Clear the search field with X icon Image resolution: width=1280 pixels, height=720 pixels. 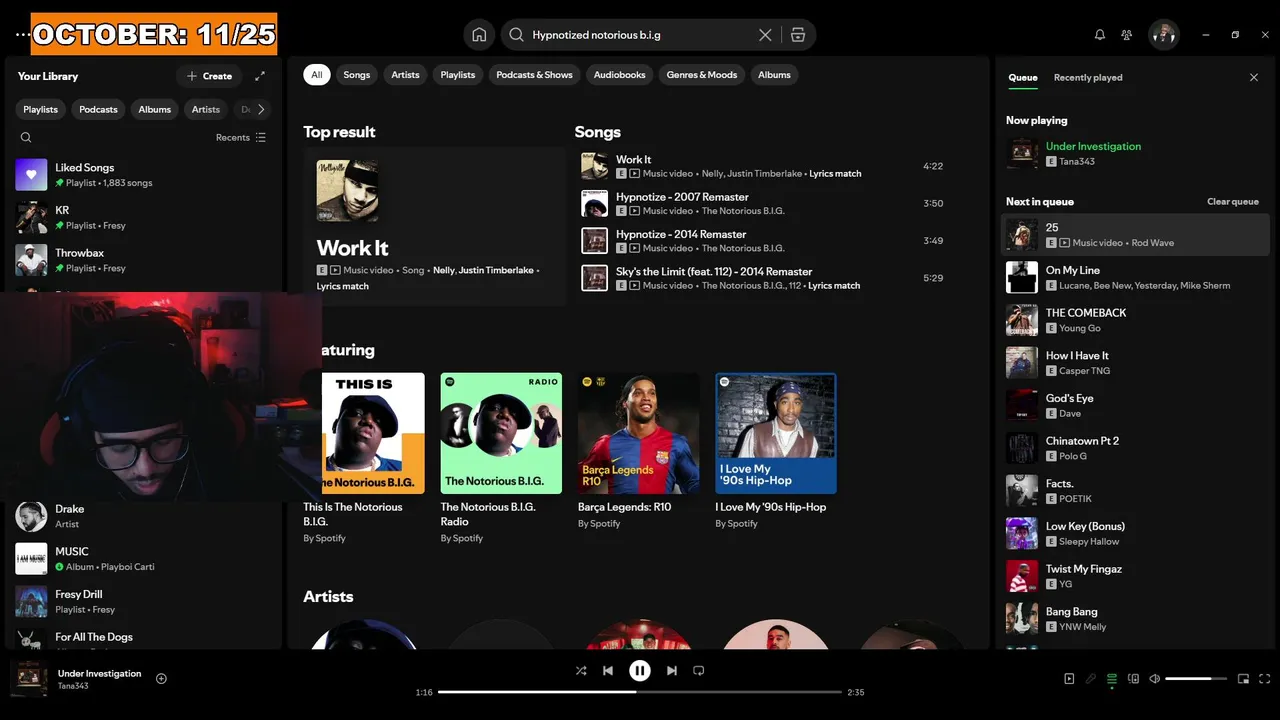click(x=765, y=35)
